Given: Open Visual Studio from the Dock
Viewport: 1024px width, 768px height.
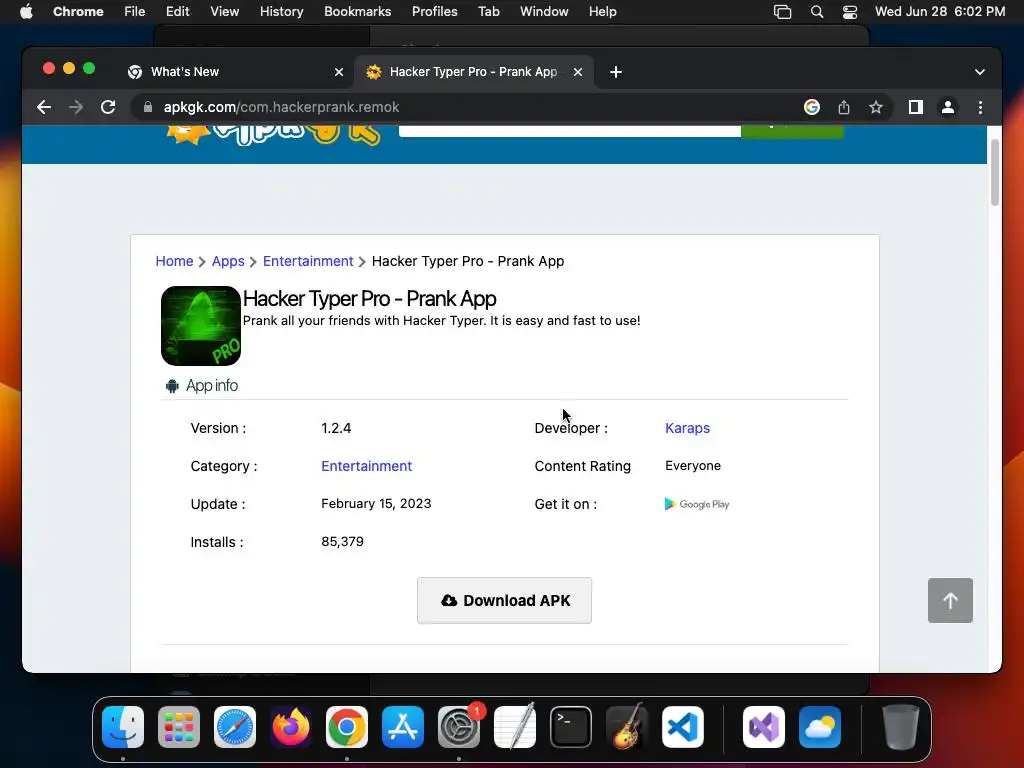Looking at the screenshot, I should pos(763,727).
